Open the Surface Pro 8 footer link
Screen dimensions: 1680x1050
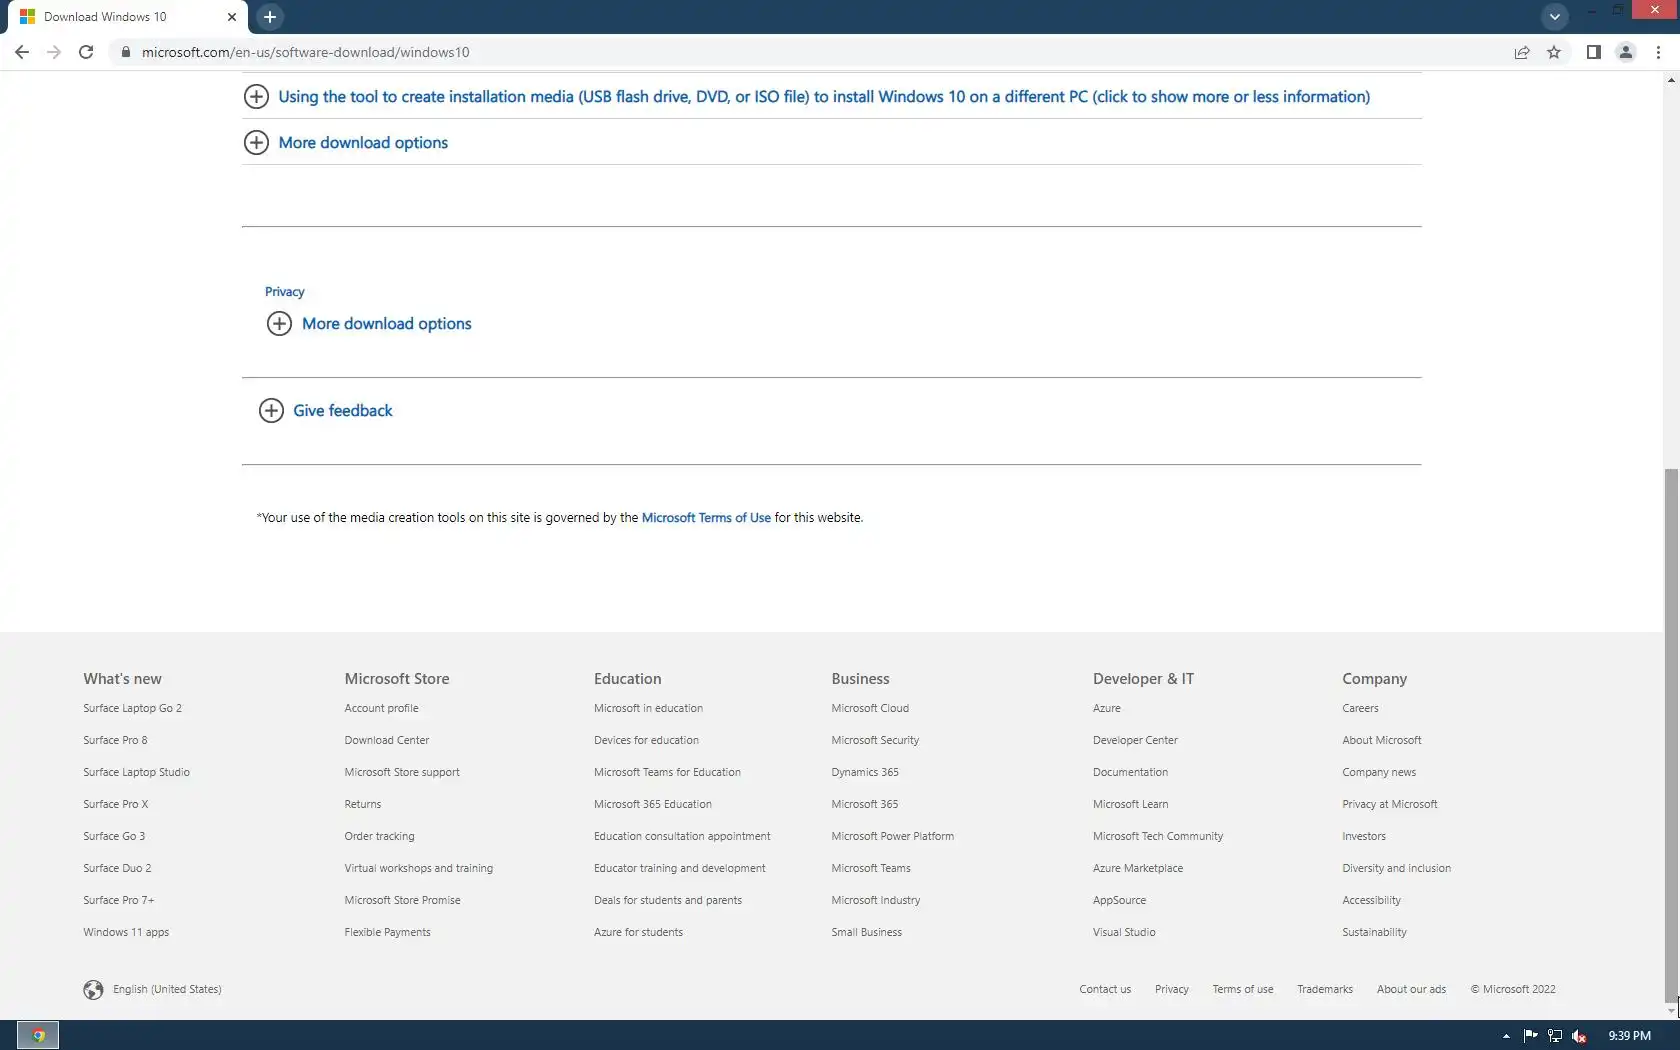coord(115,741)
